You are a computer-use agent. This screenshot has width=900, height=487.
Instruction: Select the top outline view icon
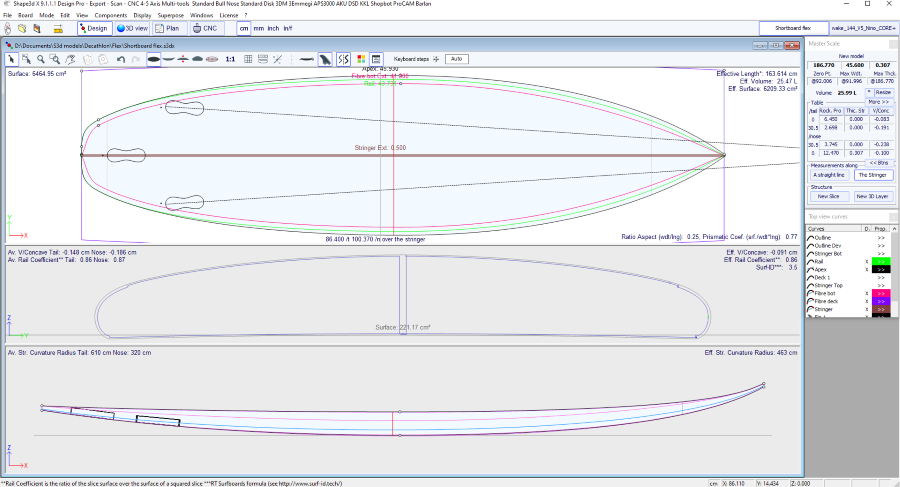(153, 60)
